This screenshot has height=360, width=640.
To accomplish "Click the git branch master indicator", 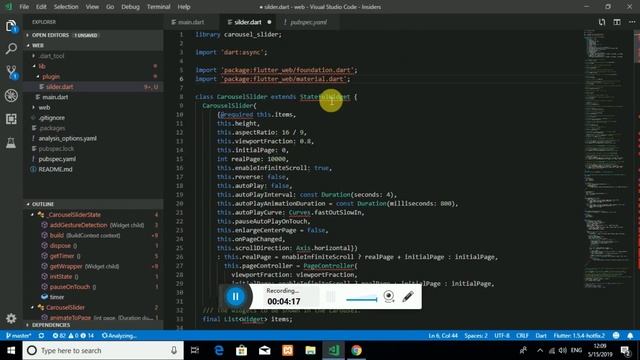I will (x=19, y=336).
